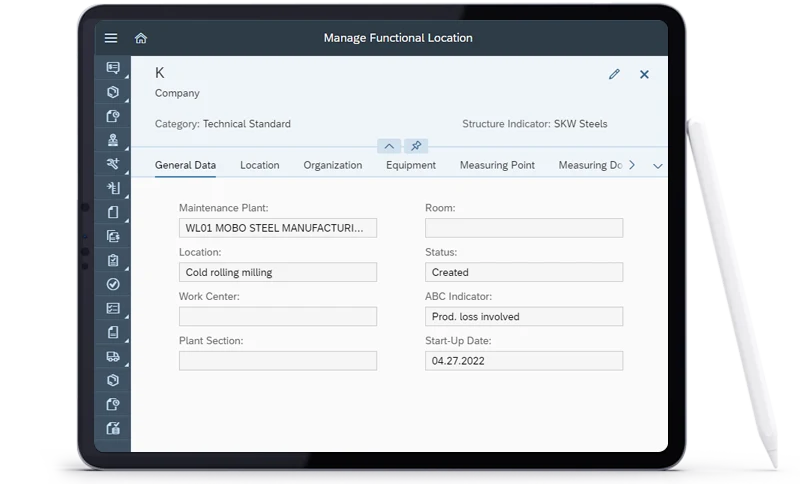Click the pencil edit icon

click(614, 74)
